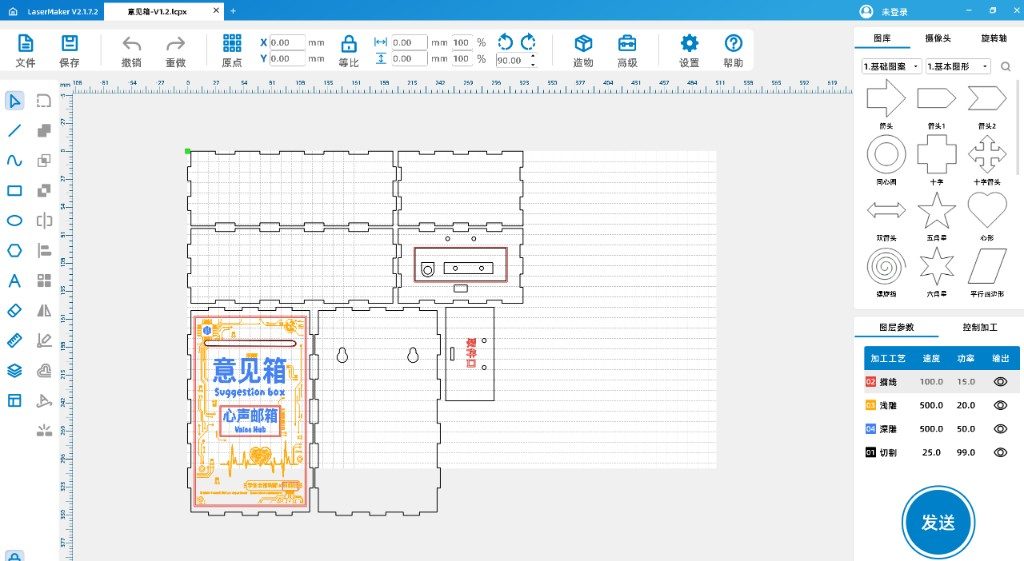The image size is (1024, 561).
Task: Click black swatch of 切割 layer
Action: 871,452
